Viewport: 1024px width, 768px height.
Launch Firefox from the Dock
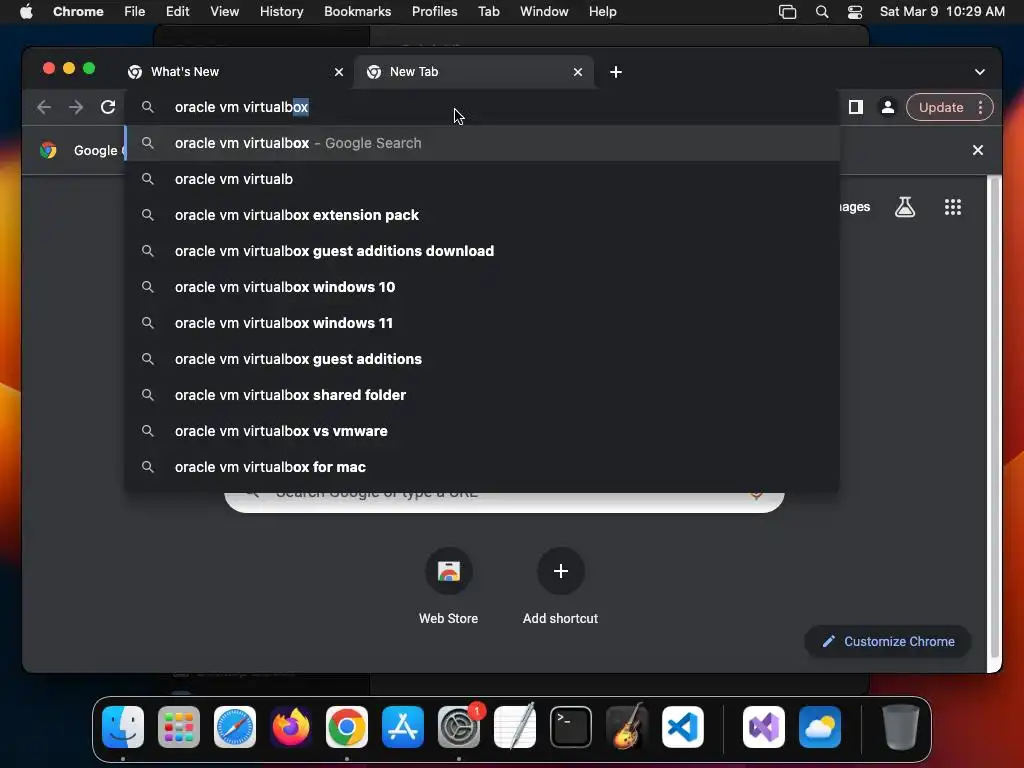(x=291, y=727)
